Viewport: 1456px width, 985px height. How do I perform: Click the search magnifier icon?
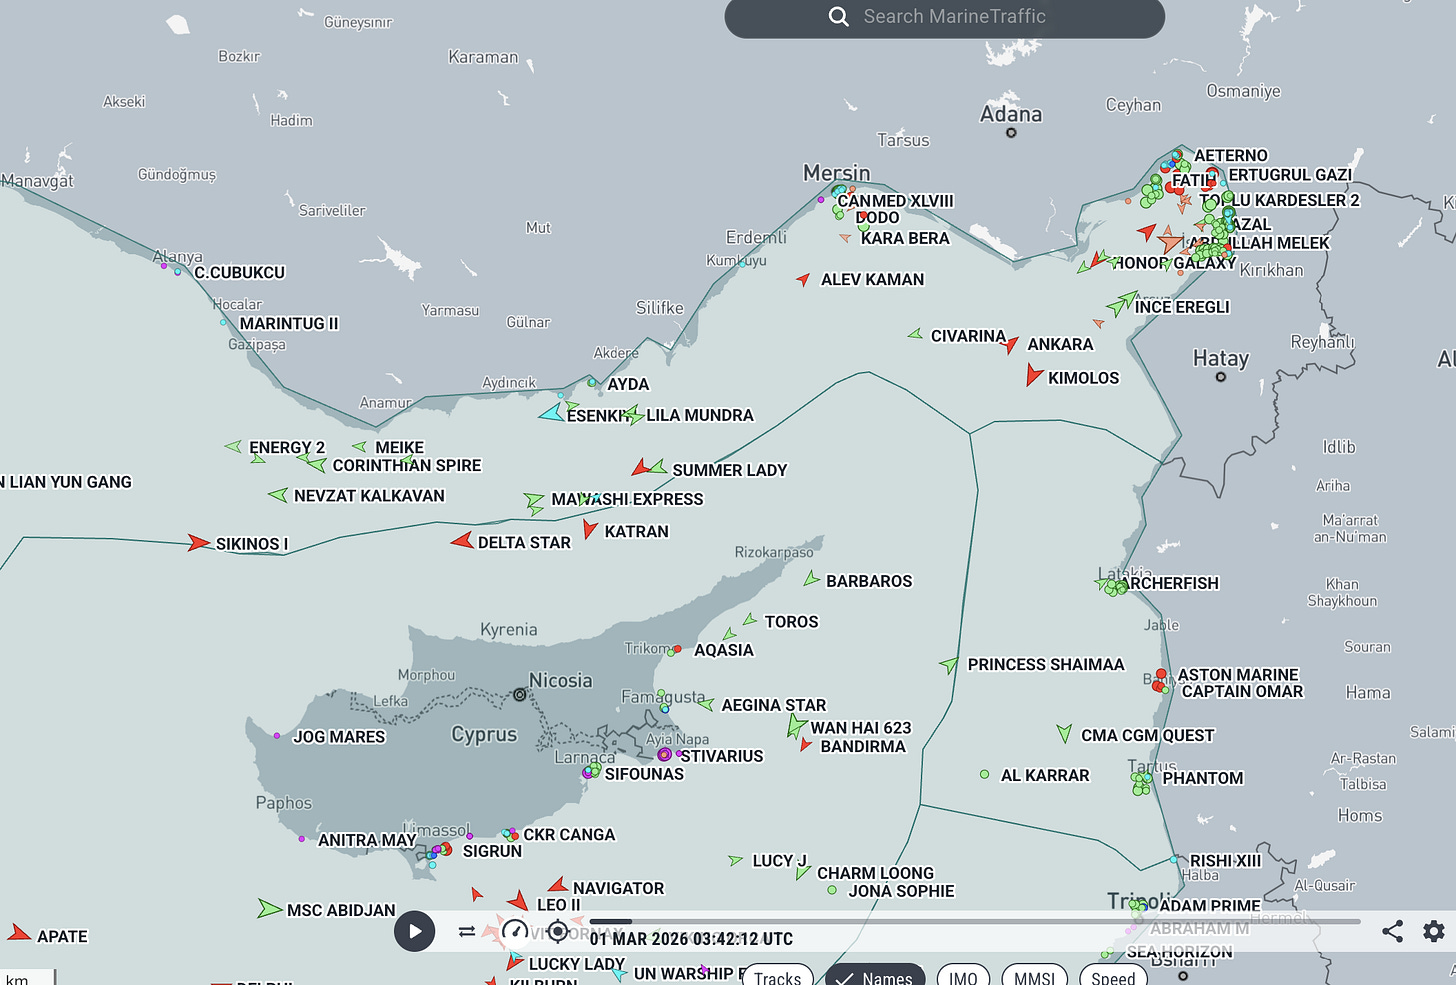click(x=839, y=17)
